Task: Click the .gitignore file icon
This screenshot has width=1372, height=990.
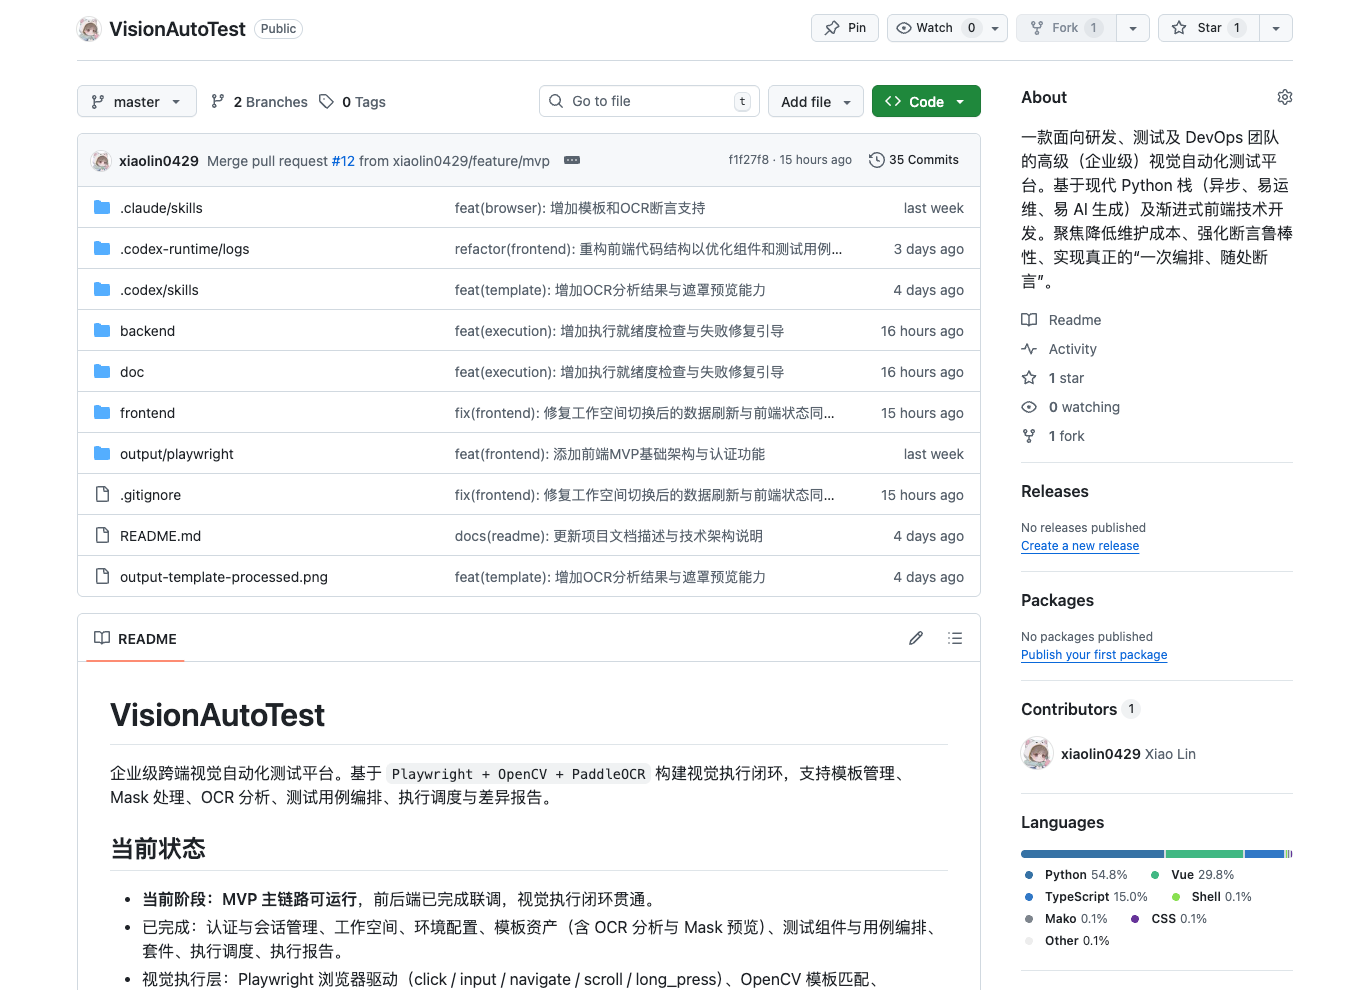Action: pyautogui.click(x=102, y=494)
